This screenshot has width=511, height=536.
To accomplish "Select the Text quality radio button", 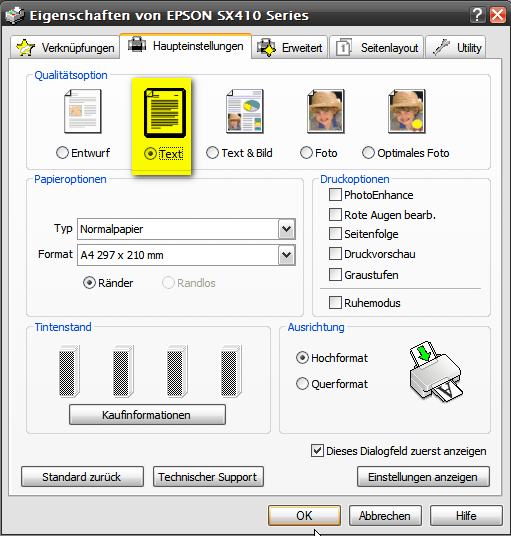I will click(x=150, y=153).
